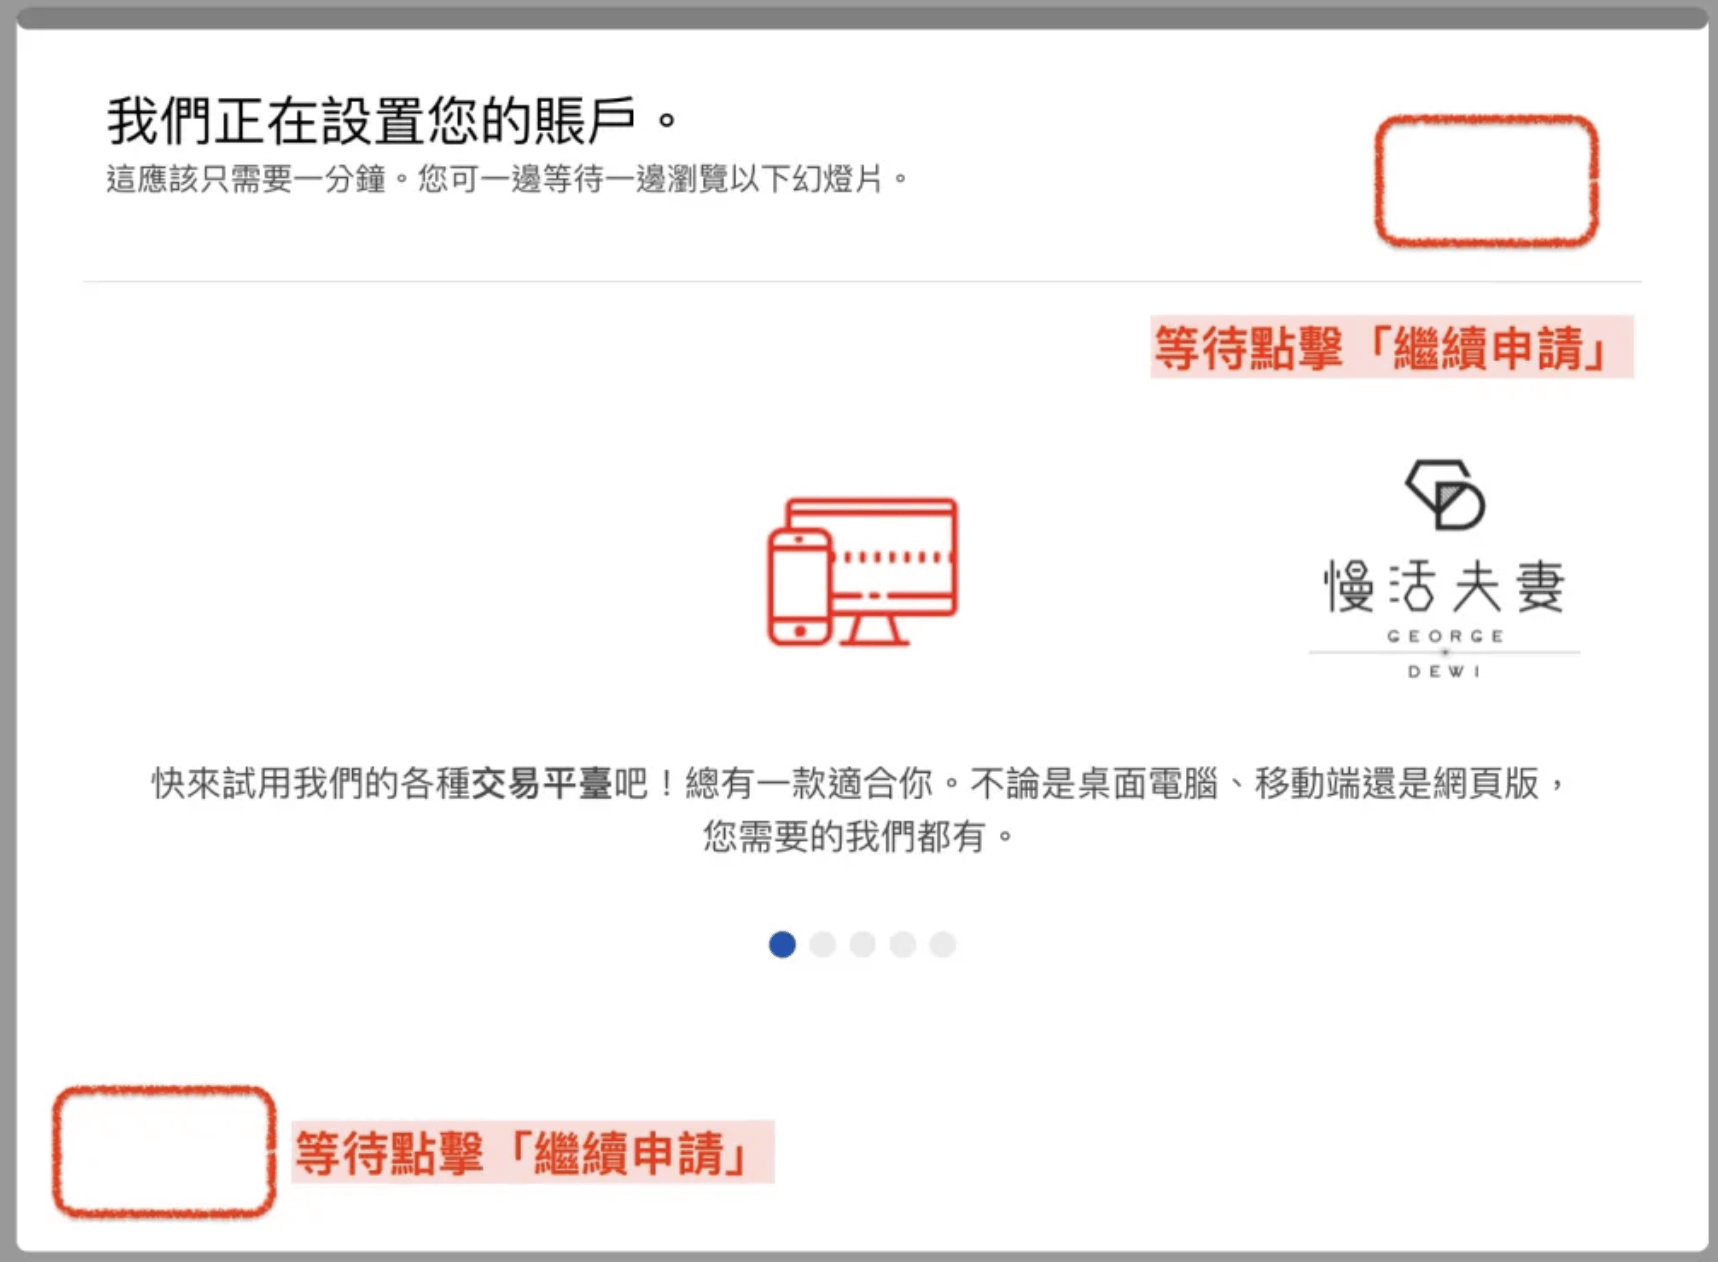1718x1262 pixels.
Task: Switch to the second slide dot
Action: pos(822,944)
